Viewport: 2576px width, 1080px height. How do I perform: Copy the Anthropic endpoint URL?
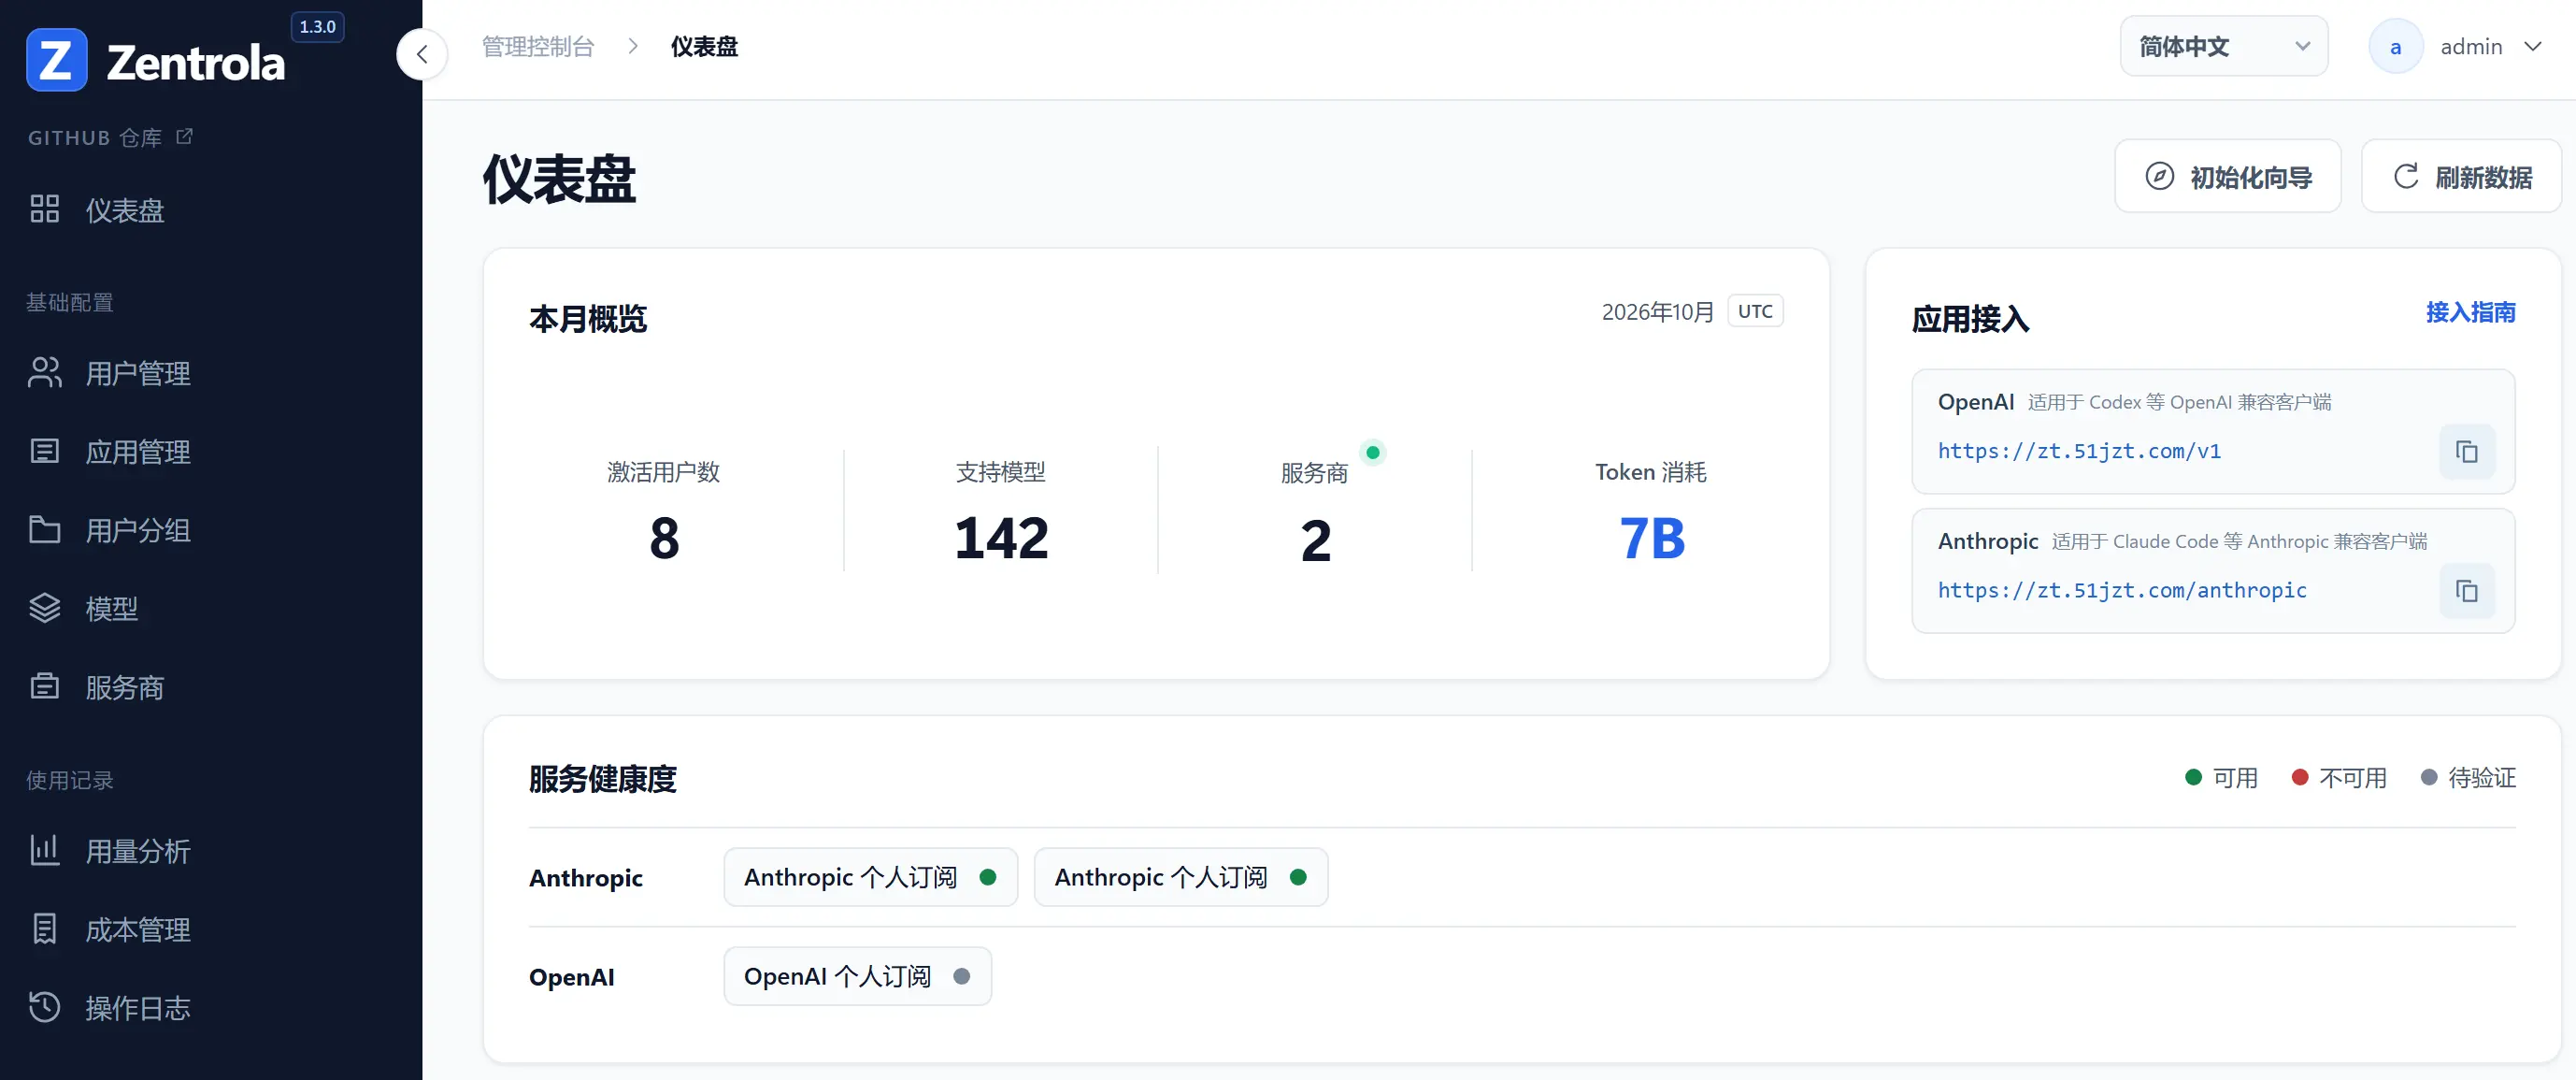[x=2466, y=591]
